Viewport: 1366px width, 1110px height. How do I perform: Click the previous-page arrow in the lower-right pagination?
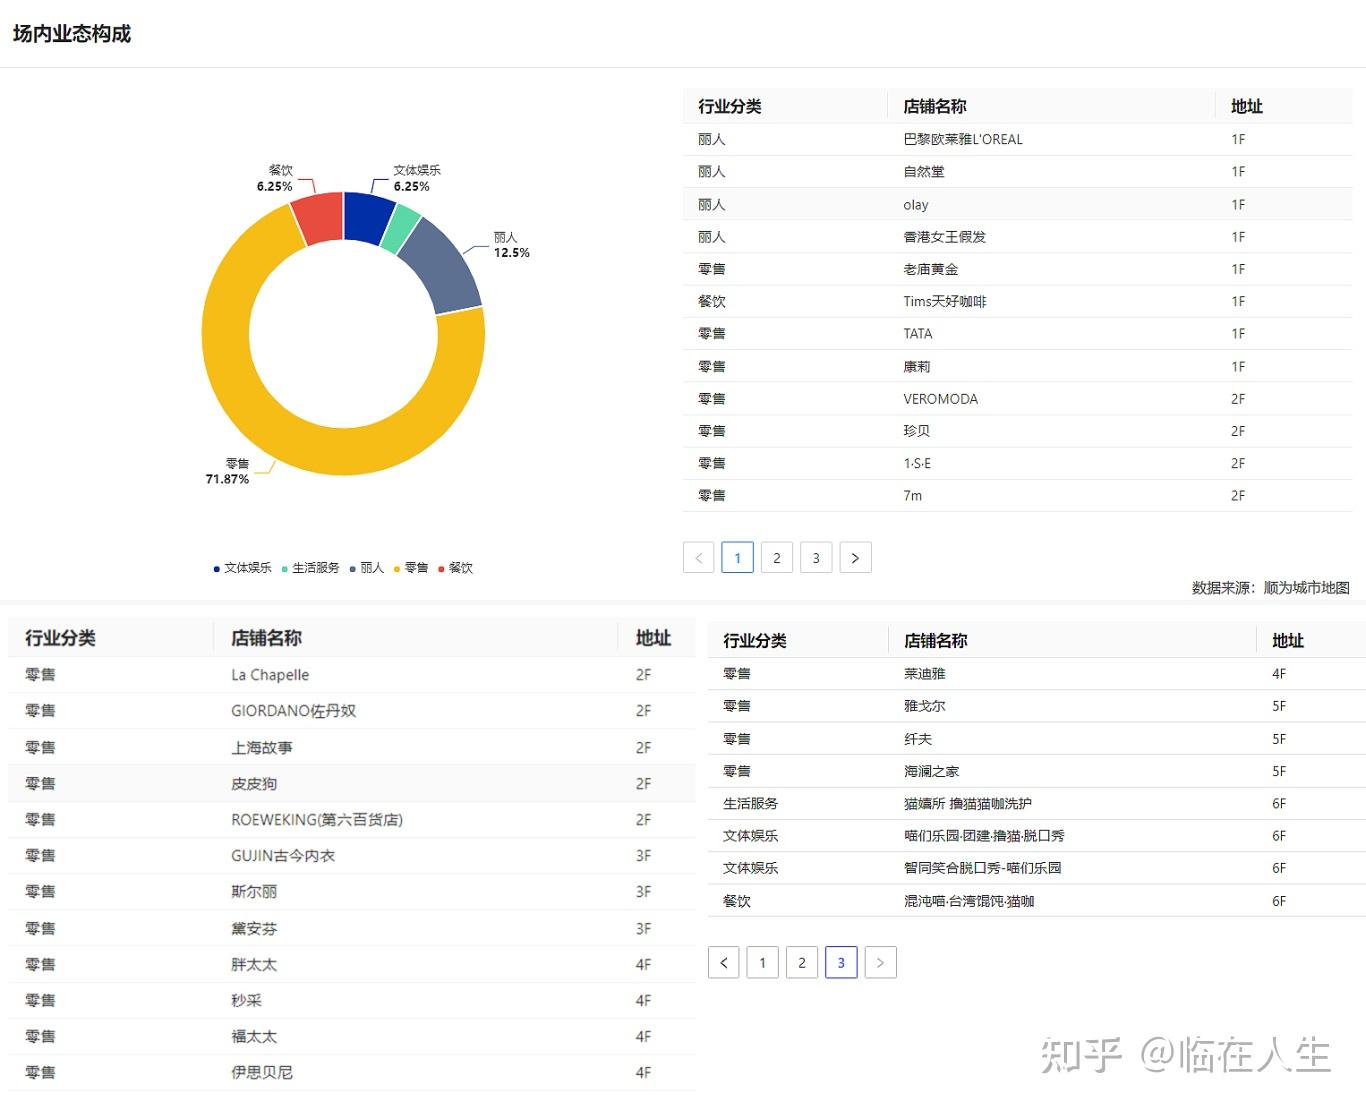coord(724,962)
